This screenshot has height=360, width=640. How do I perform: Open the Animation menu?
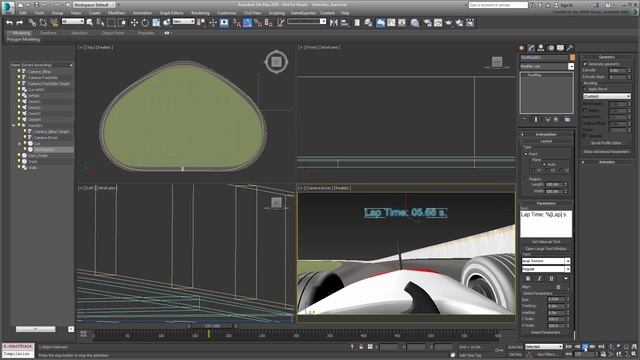(142, 13)
